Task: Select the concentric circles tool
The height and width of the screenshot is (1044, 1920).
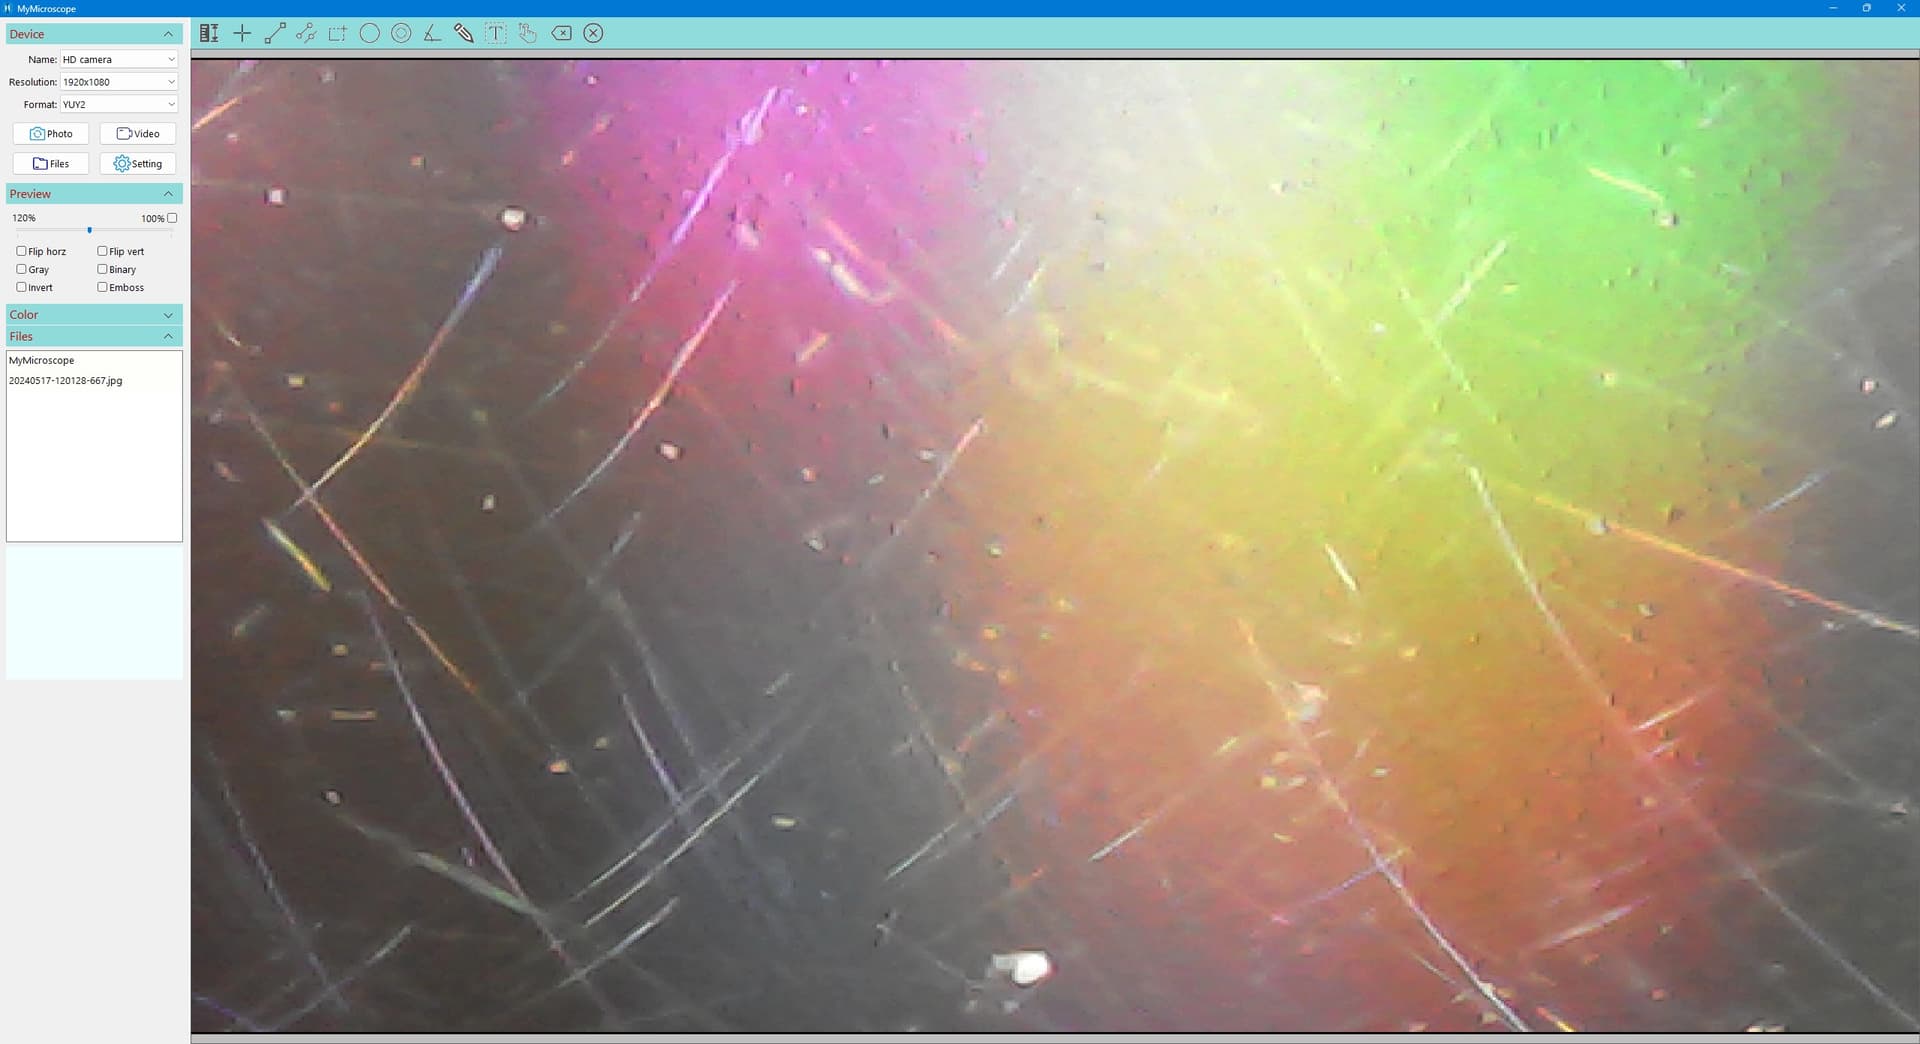Action: [401, 33]
